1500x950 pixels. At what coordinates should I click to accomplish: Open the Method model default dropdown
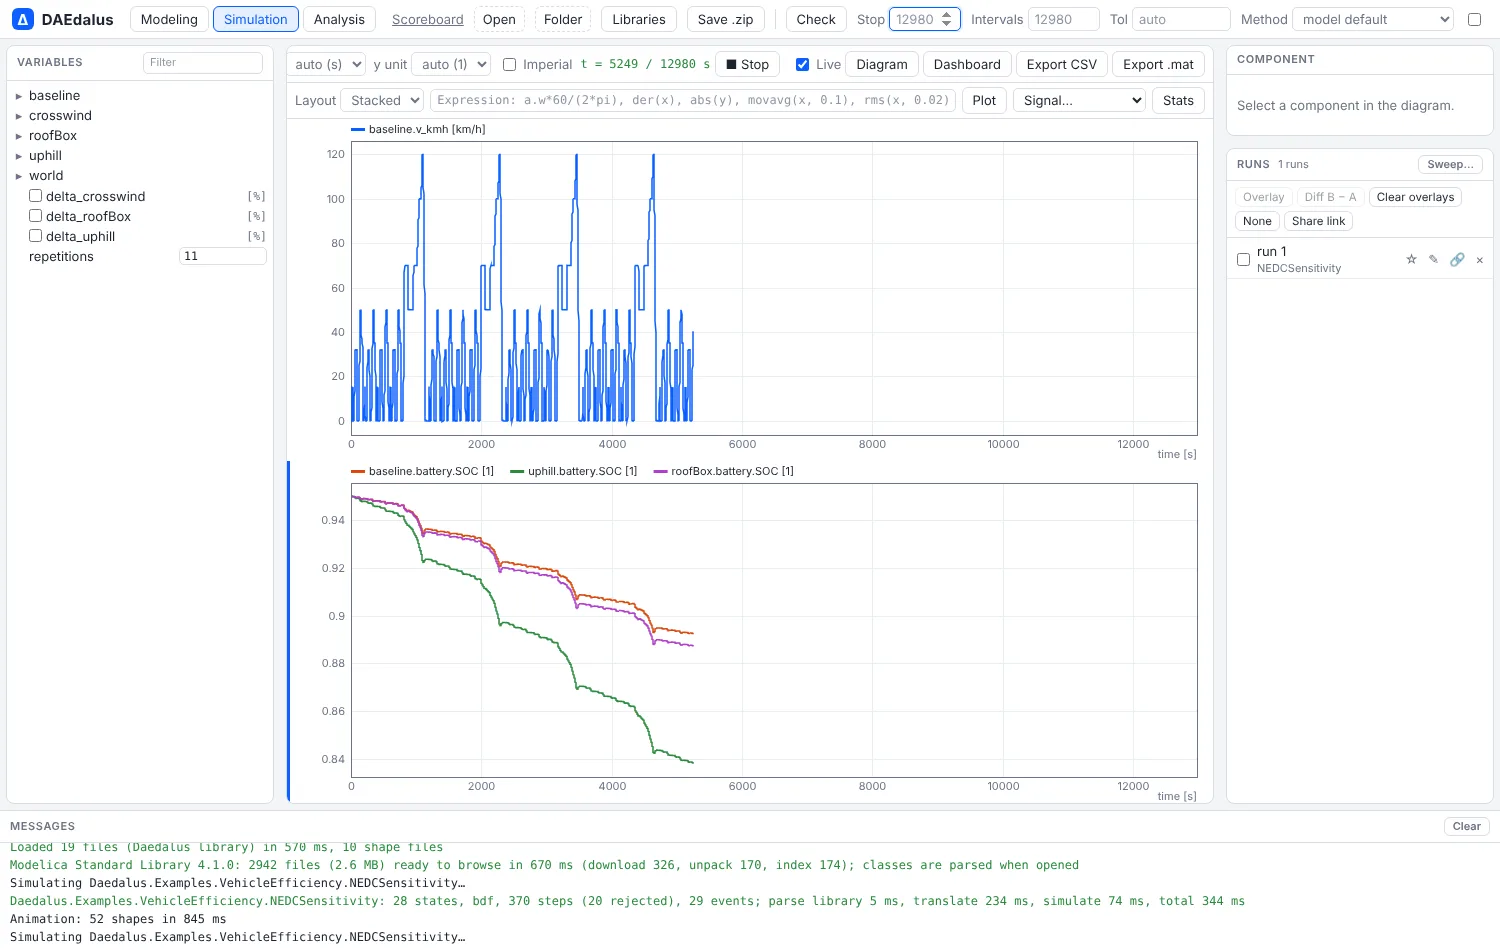pyautogui.click(x=1373, y=19)
